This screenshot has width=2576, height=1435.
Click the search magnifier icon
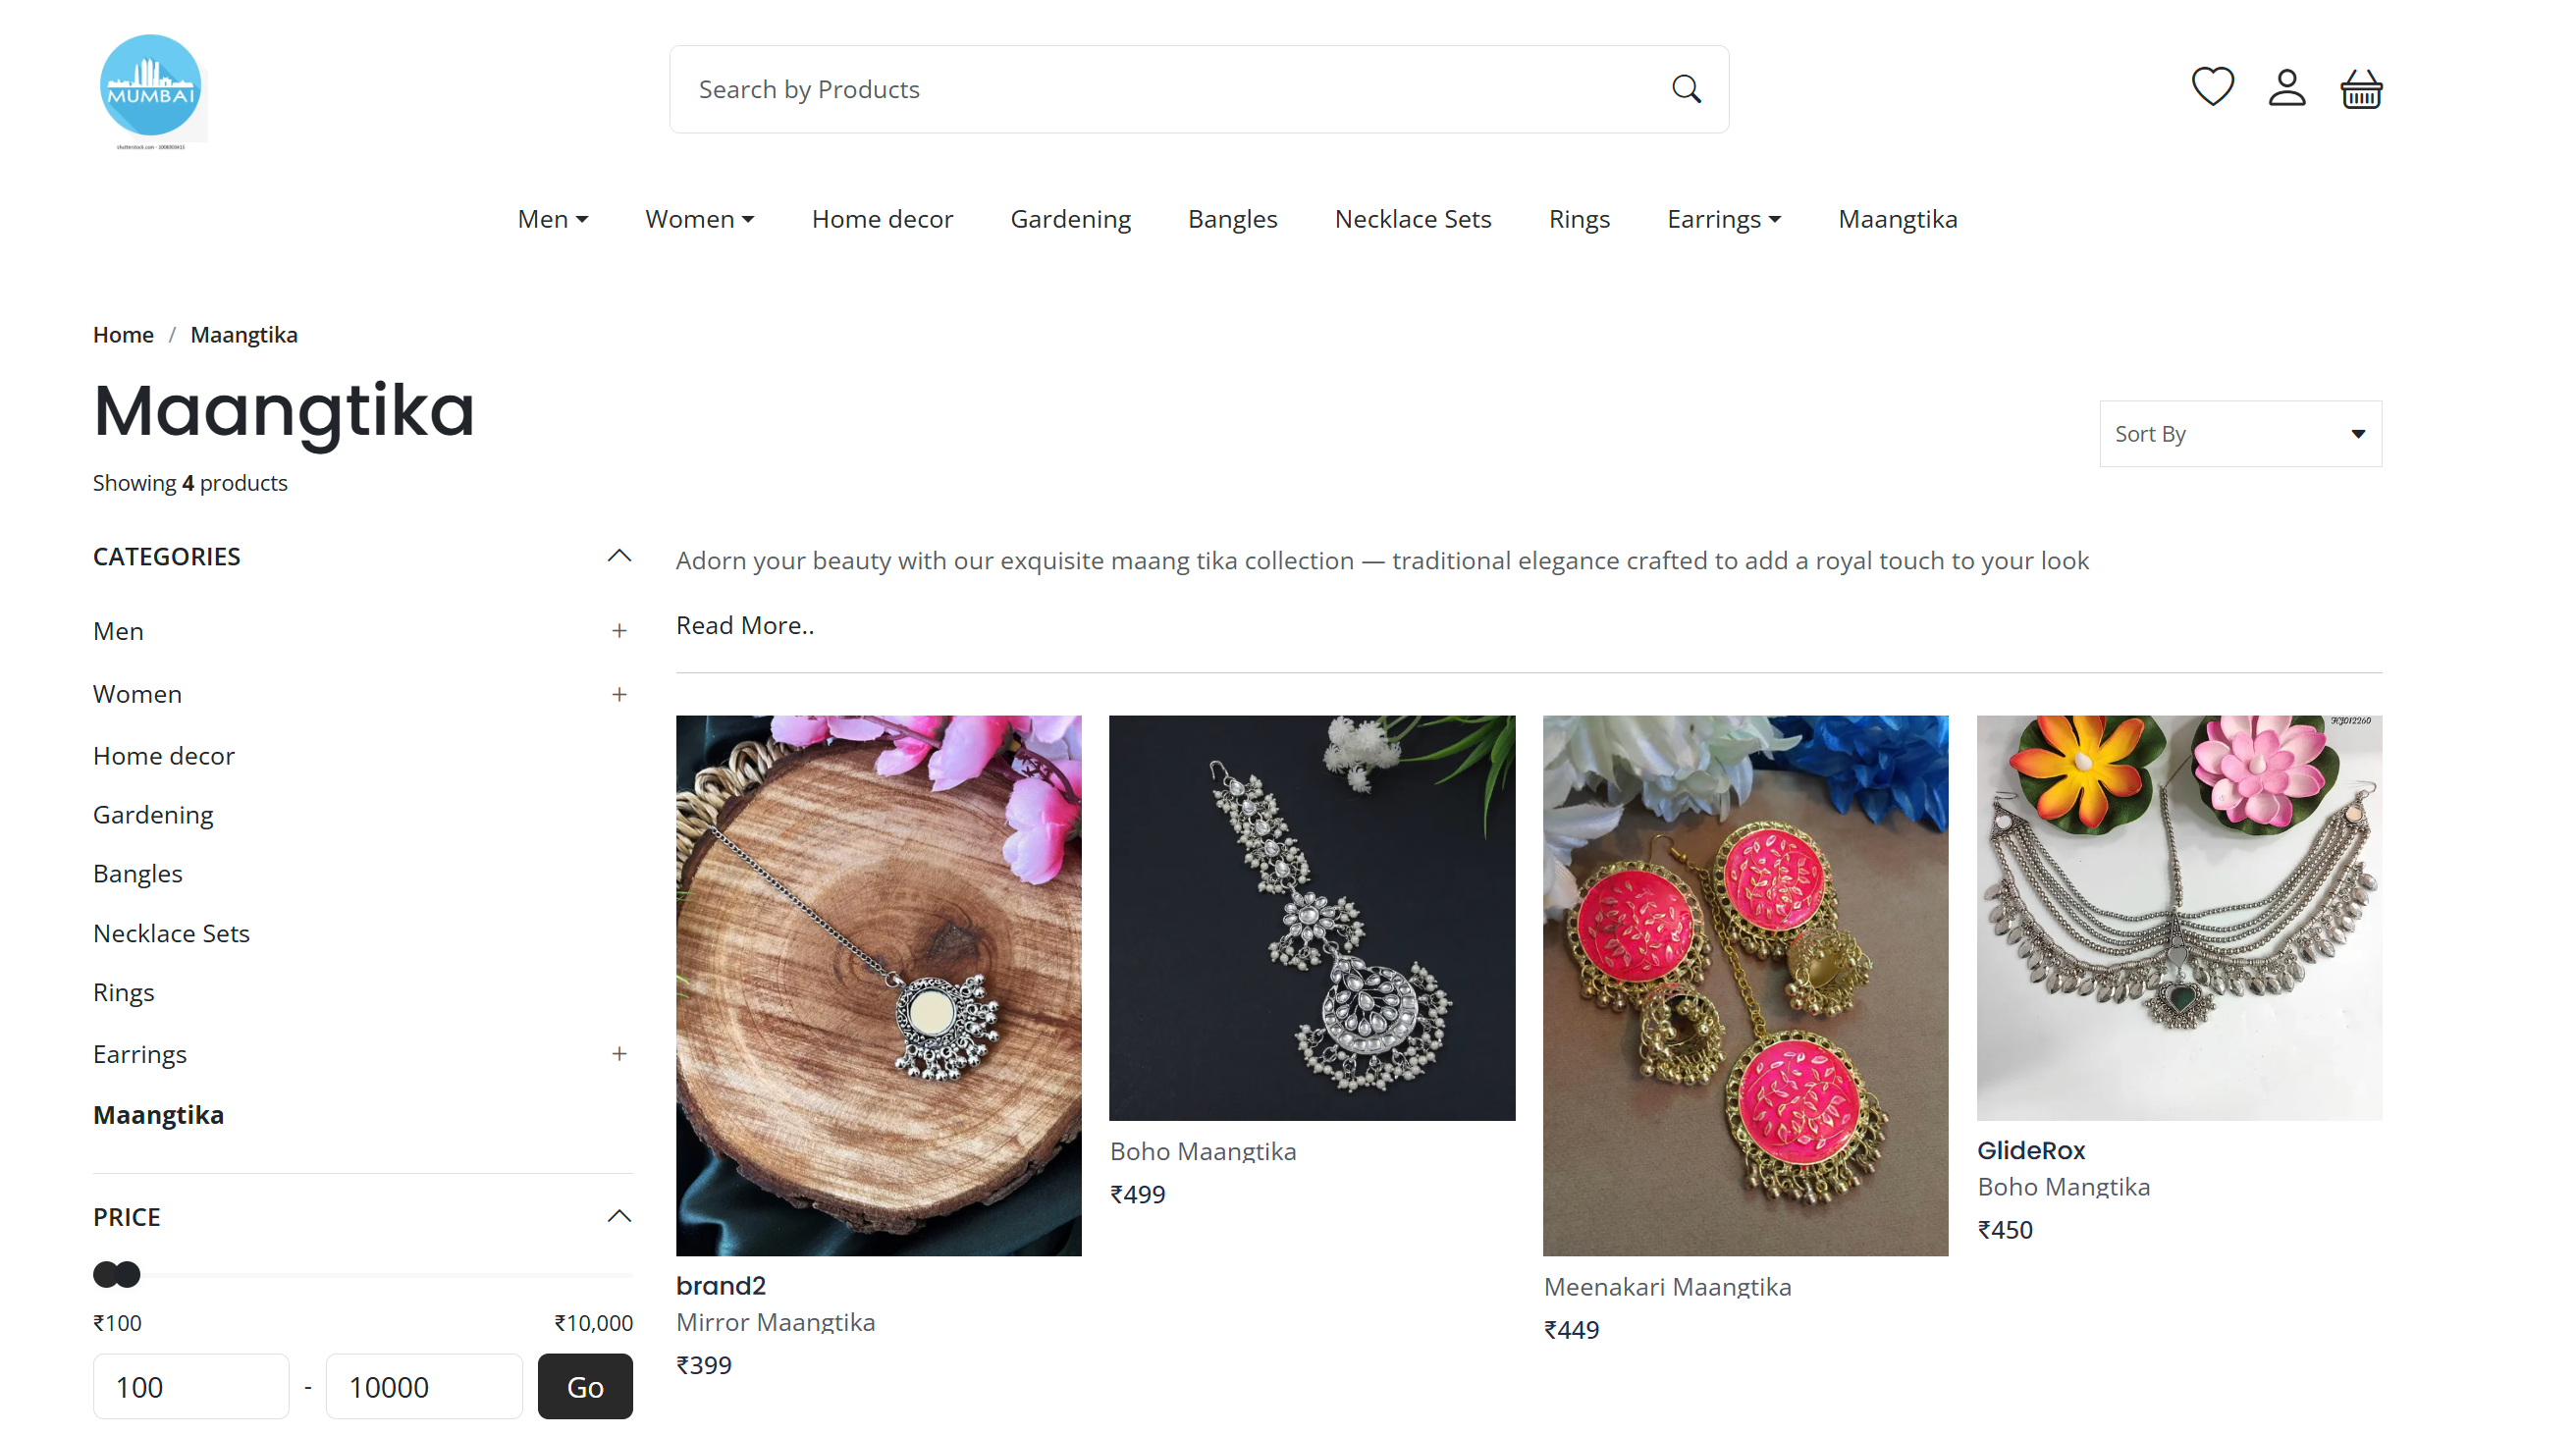pos(1686,89)
